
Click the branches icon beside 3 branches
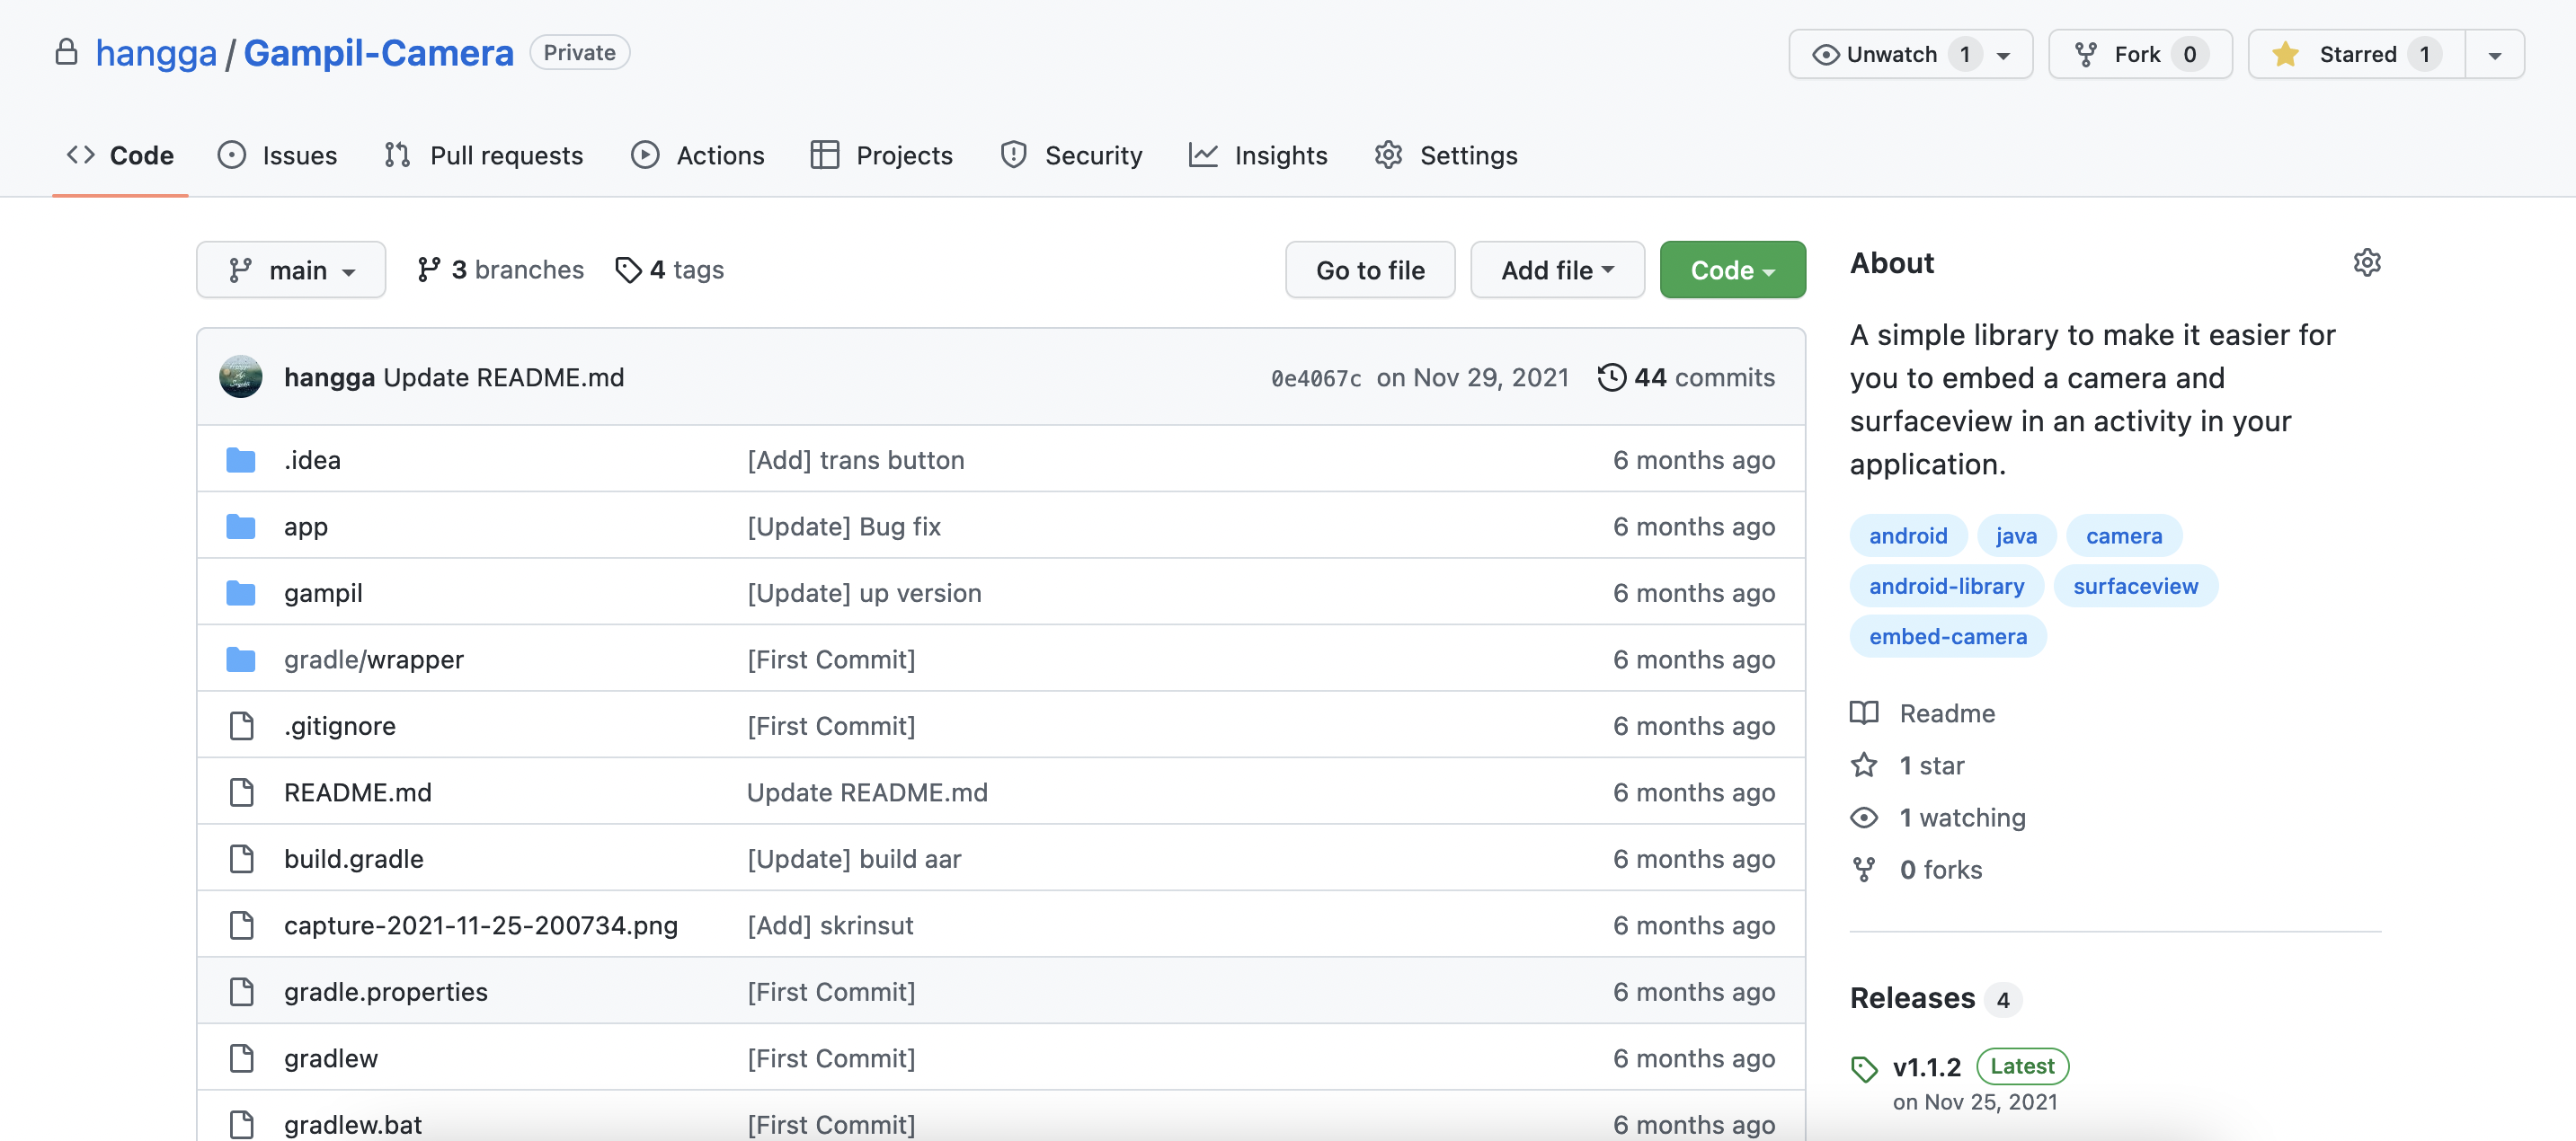click(429, 270)
